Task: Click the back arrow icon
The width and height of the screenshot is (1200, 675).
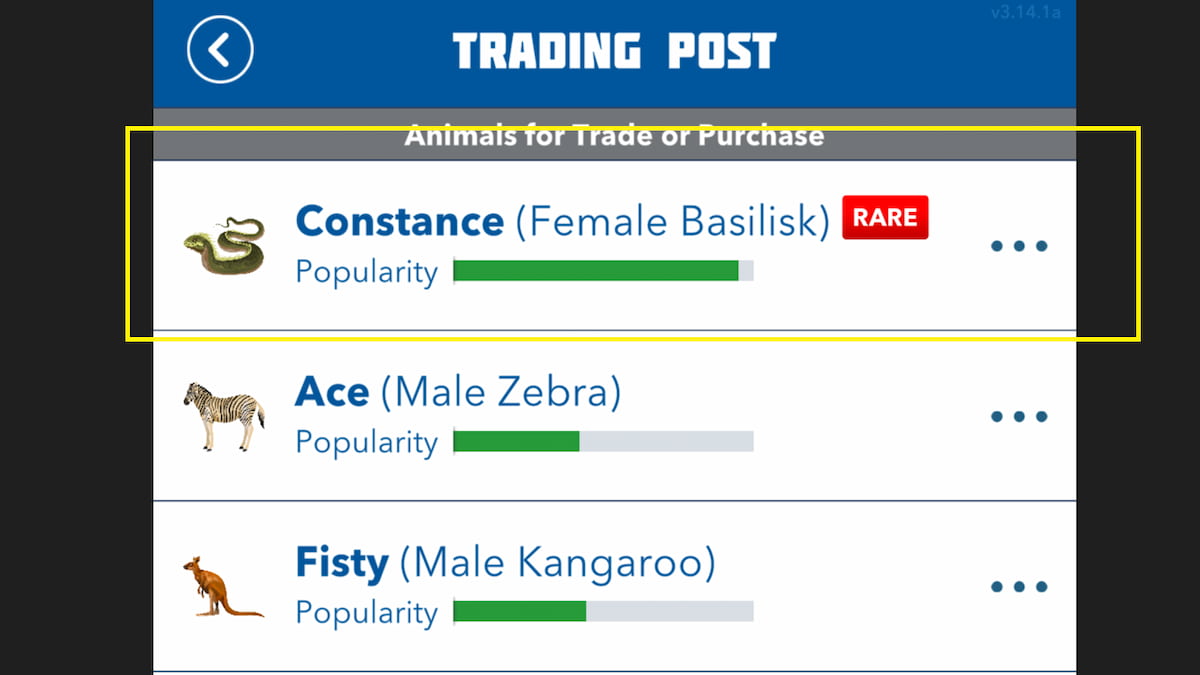Action: pos(219,48)
